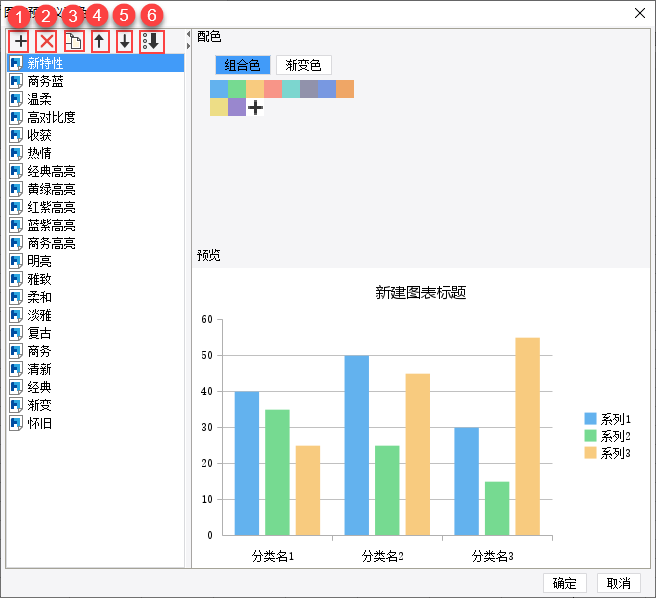Pick the blue color swatch
The image size is (656, 598).
point(219,89)
